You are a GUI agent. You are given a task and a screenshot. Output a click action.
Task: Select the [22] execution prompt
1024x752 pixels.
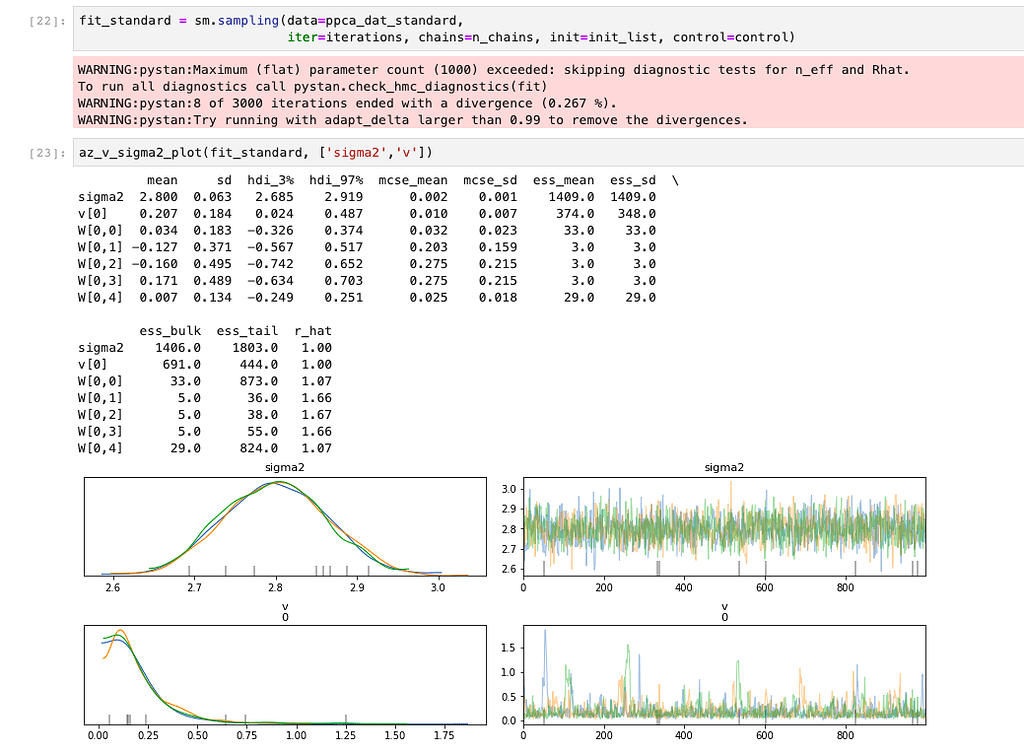pyautogui.click(x=46, y=21)
